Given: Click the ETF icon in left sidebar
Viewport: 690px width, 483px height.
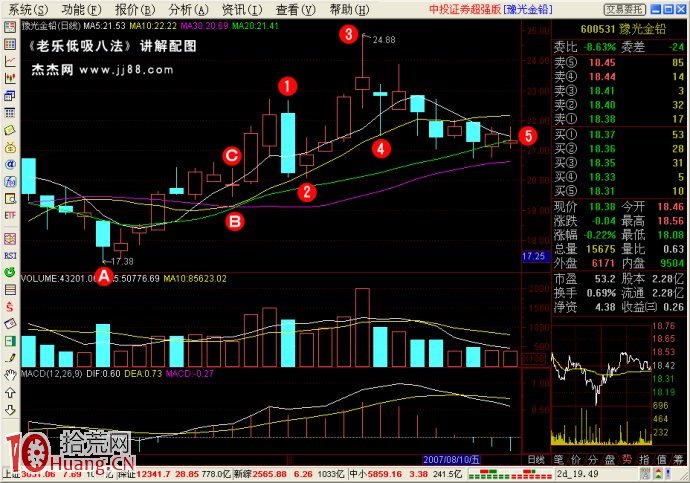Looking at the screenshot, I should 10,215.
